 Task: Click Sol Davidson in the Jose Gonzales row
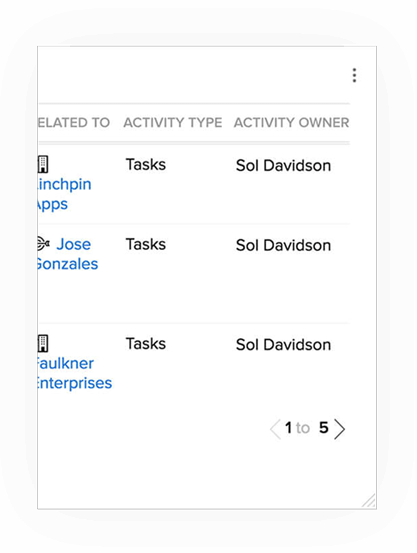pyautogui.click(x=283, y=245)
